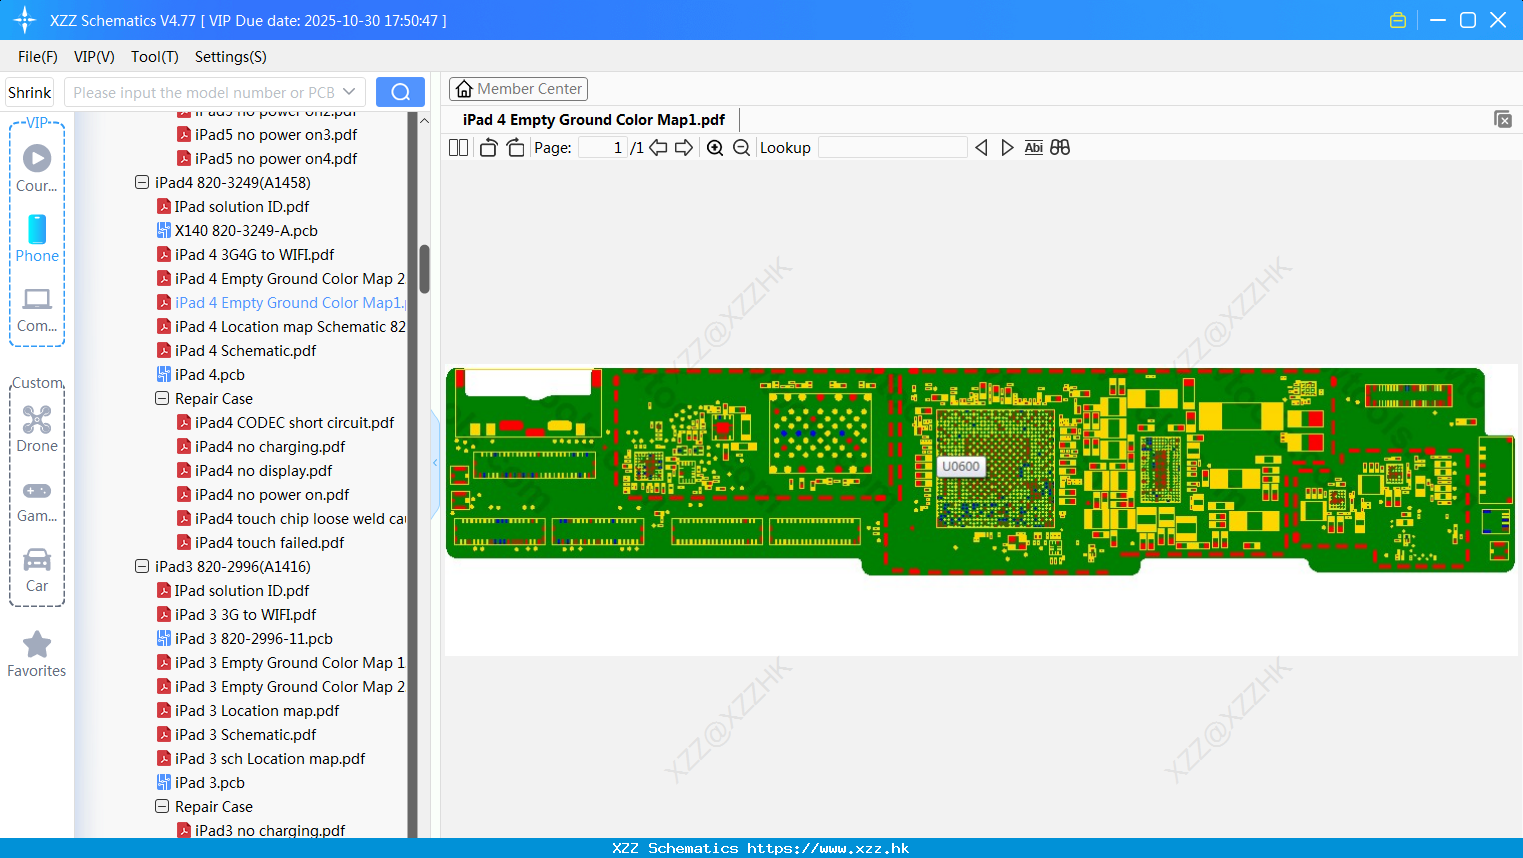Go to previous page arrow
Viewport: 1523px width, 858px height.
click(658, 148)
